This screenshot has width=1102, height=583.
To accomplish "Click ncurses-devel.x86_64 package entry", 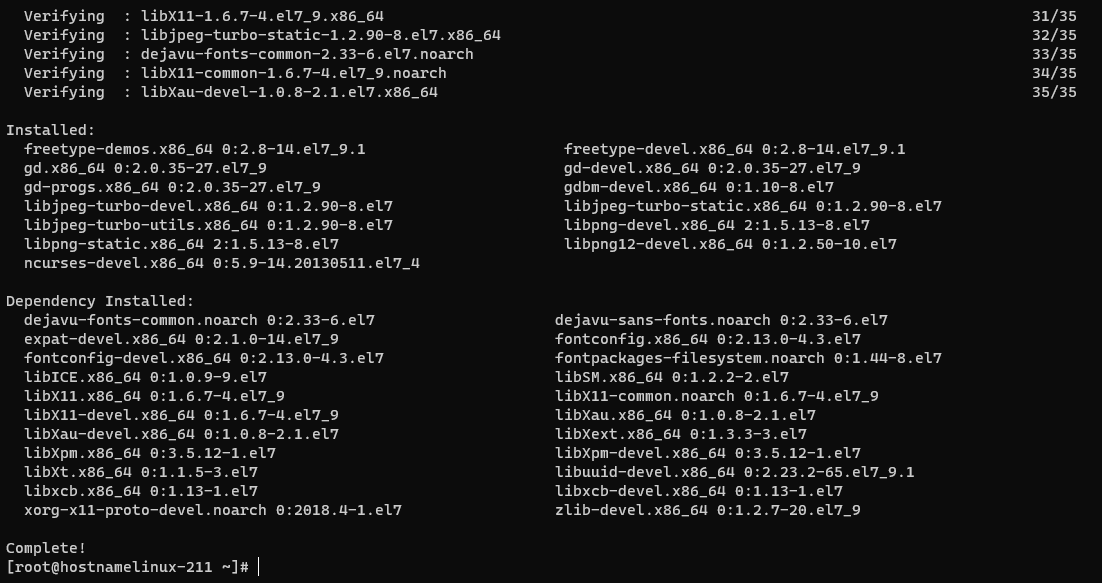I will click(x=222, y=263).
